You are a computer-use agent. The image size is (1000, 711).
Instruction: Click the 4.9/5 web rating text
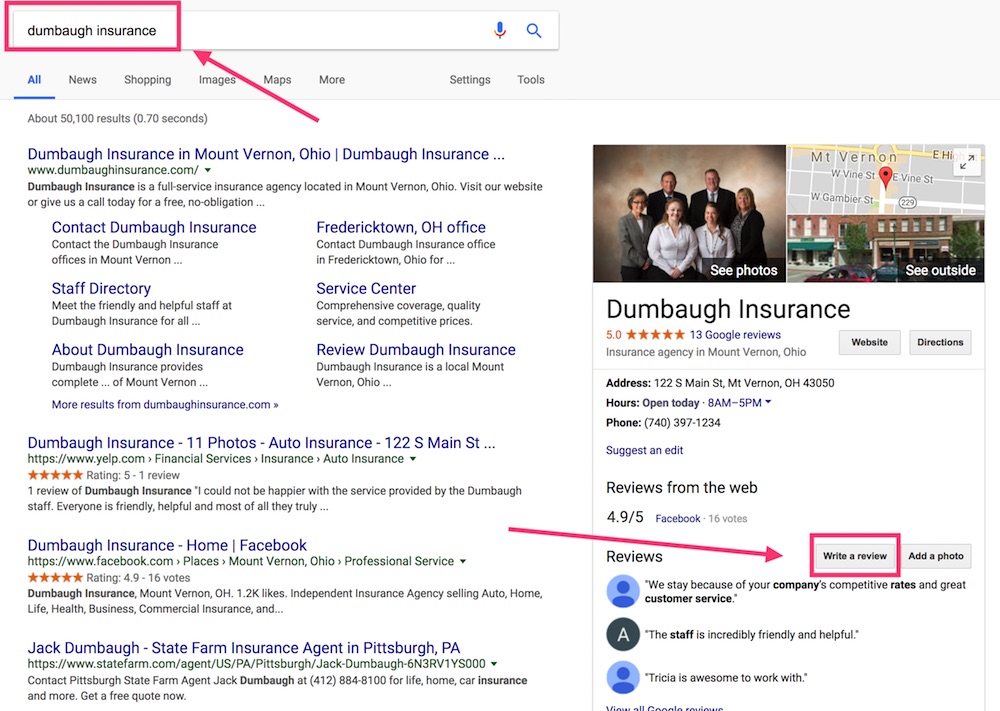pyautogui.click(x=625, y=517)
